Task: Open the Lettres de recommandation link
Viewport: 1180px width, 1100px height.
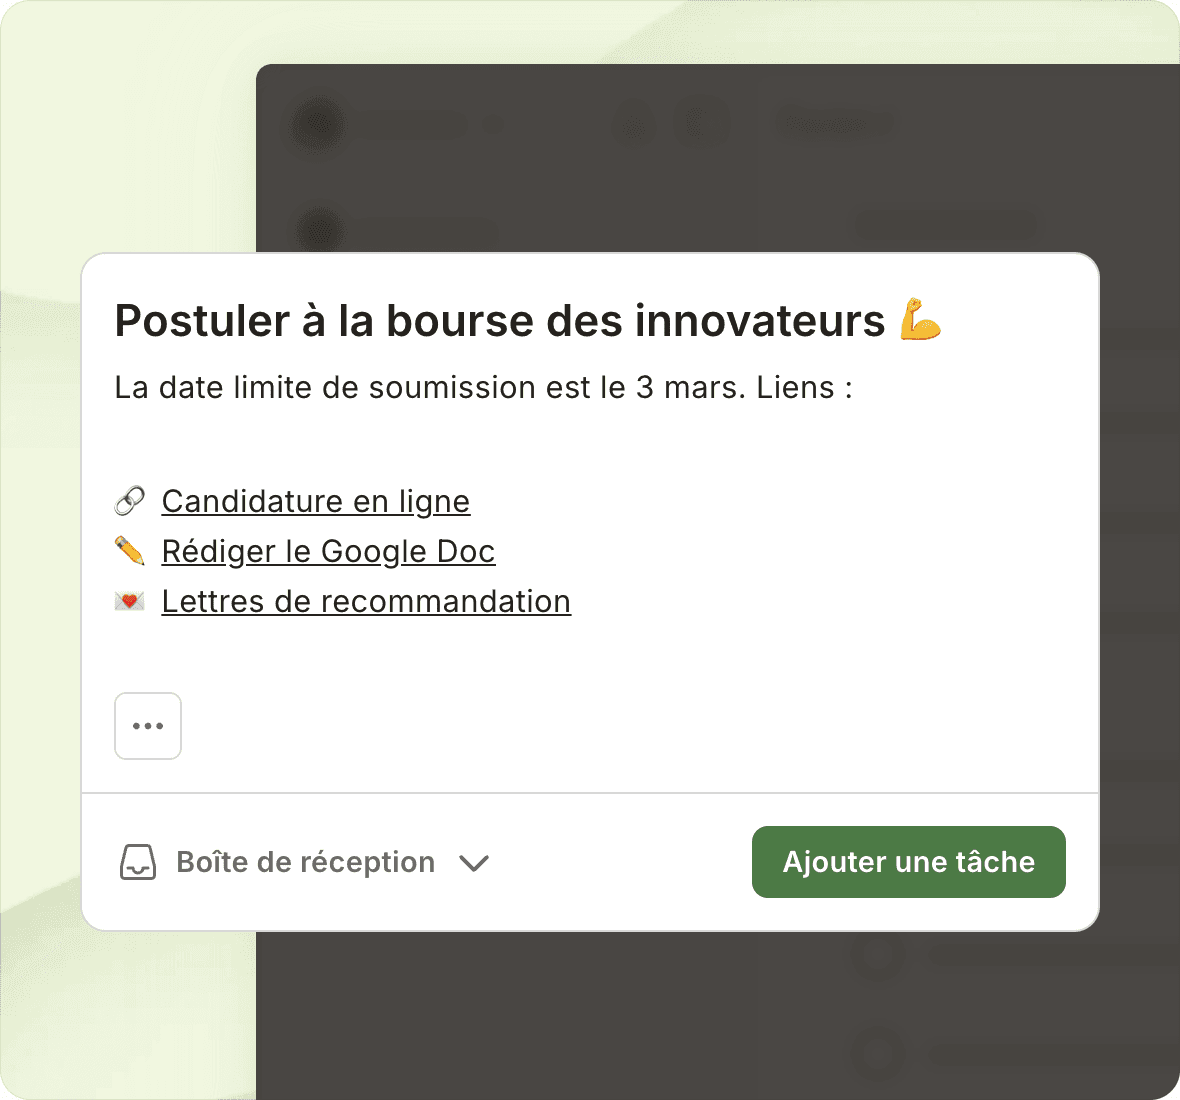Action: (366, 601)
